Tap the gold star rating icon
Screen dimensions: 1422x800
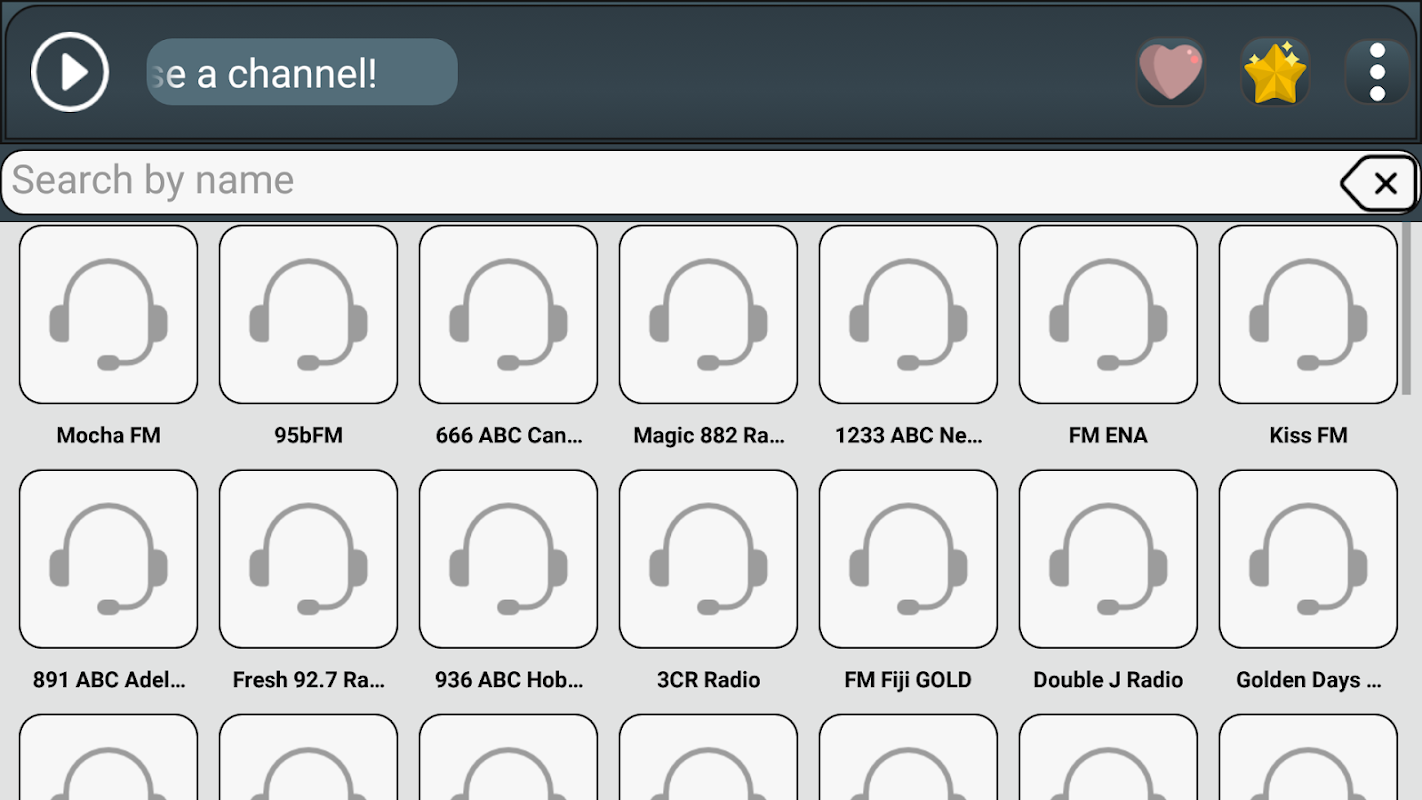point(1275,72)
